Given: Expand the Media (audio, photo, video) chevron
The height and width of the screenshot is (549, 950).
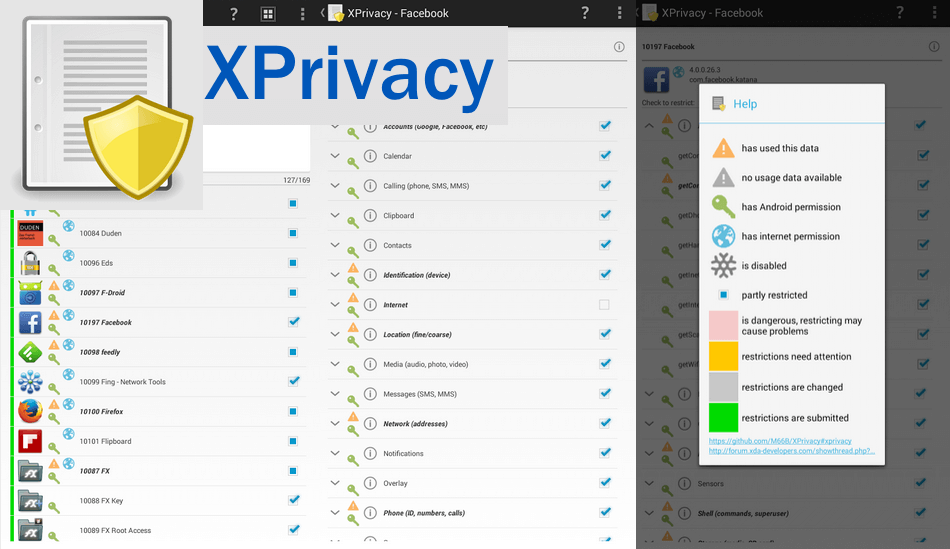Looking at the screenshot, I should click(x=335, y=364).
